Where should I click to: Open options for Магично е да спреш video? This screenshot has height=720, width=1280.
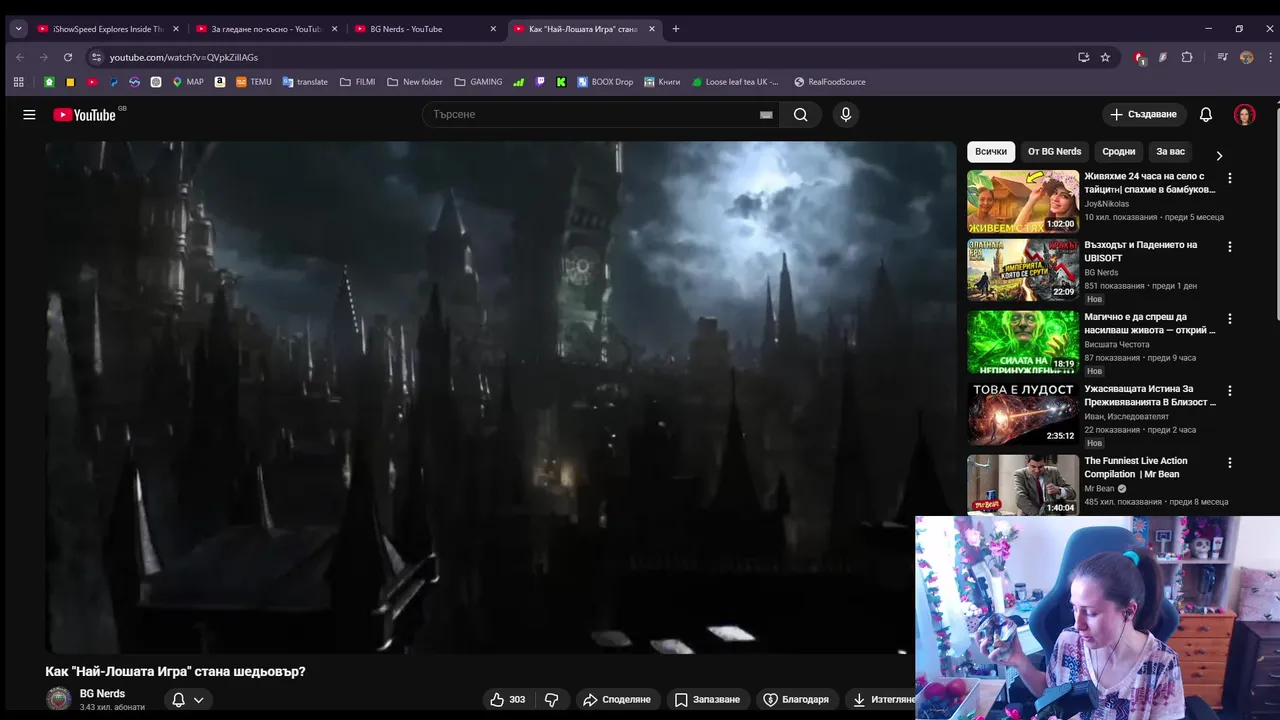(x=1230, y=318)
